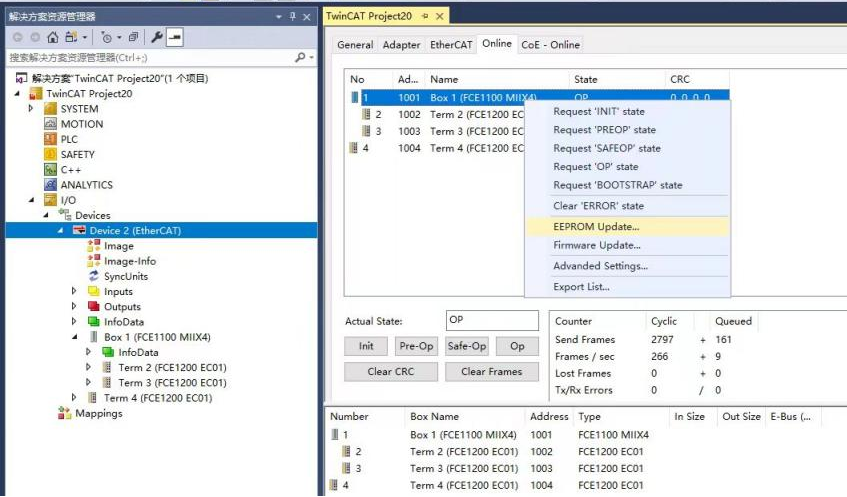Viewport: 847px width, 497px height.
Task: Switch to the EtherCAT tab
Action: click(451, 45)
